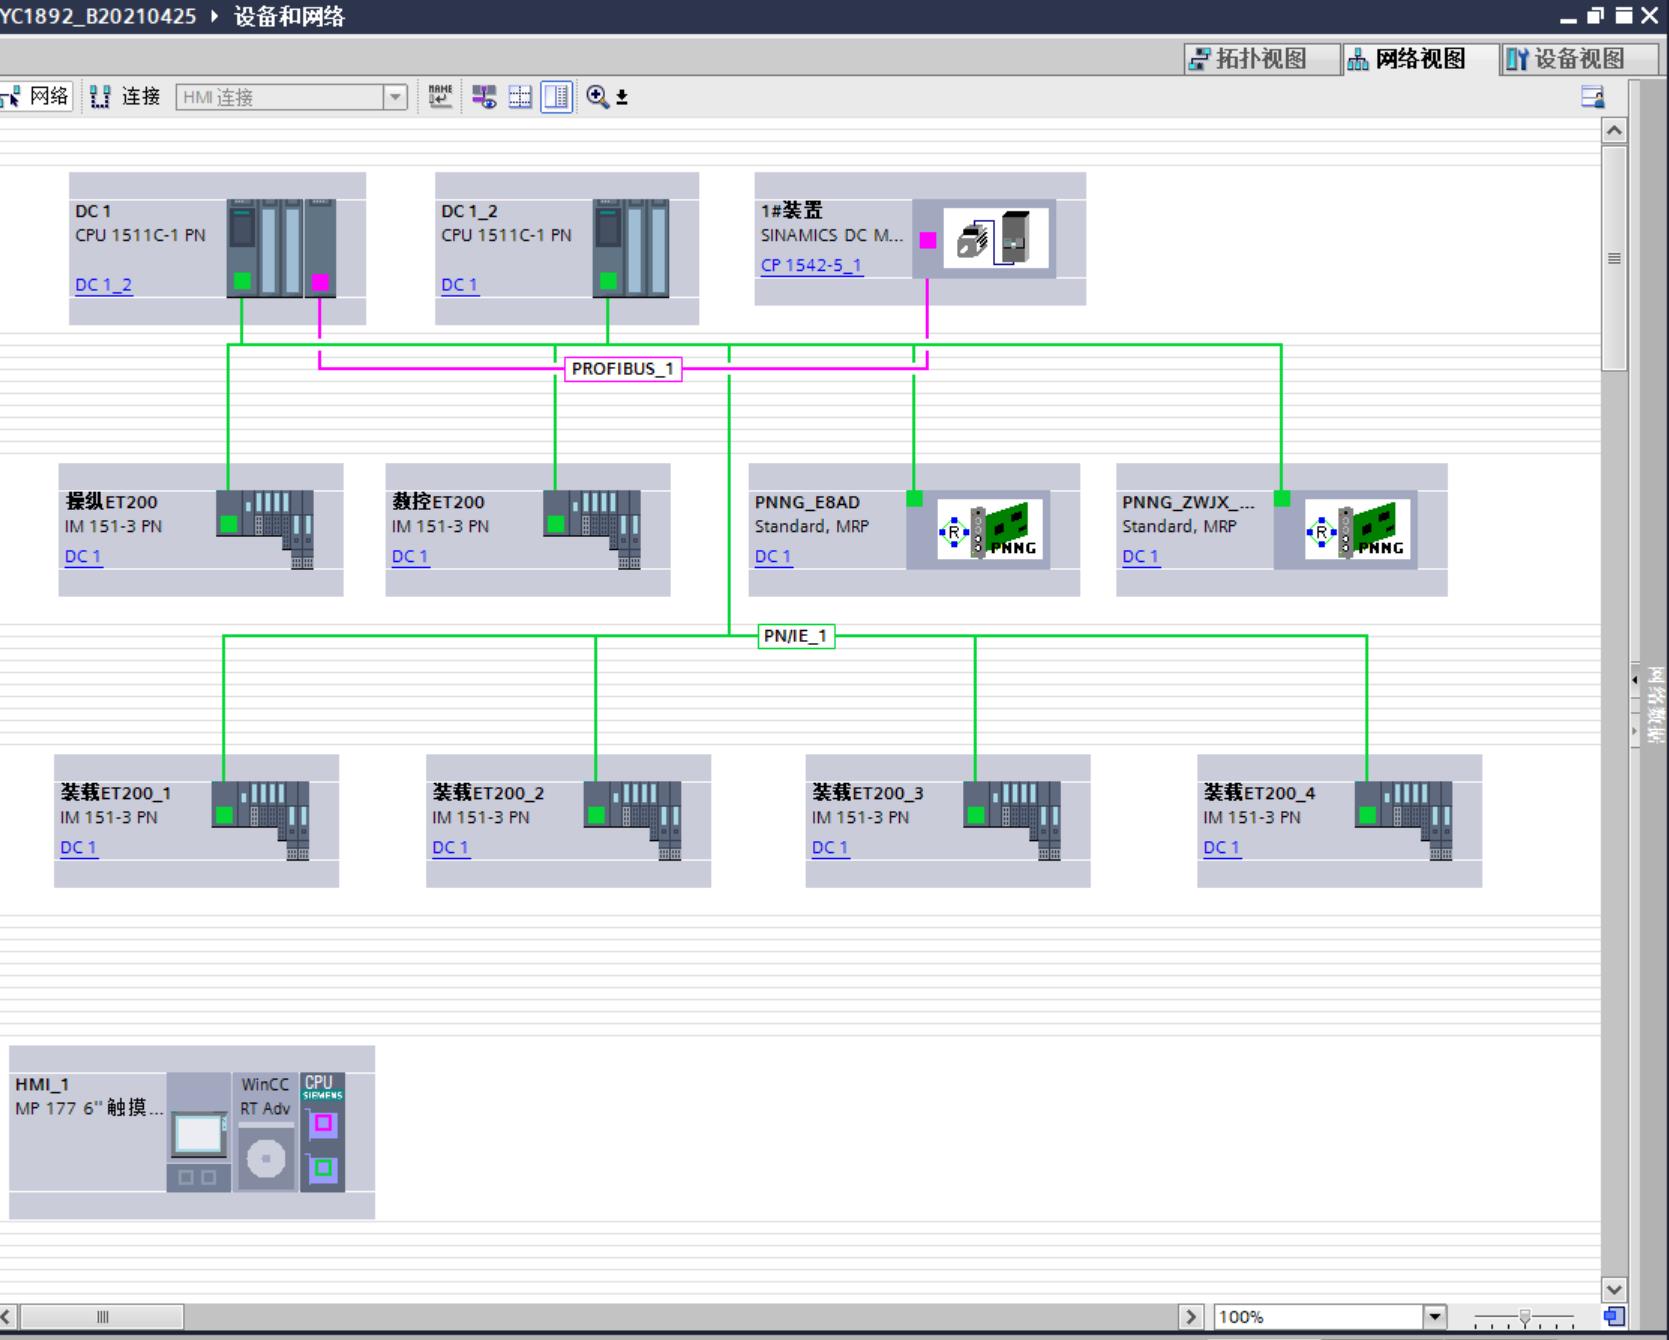
Task: Click the show address labels icon
Action: [x=484, y=97]
